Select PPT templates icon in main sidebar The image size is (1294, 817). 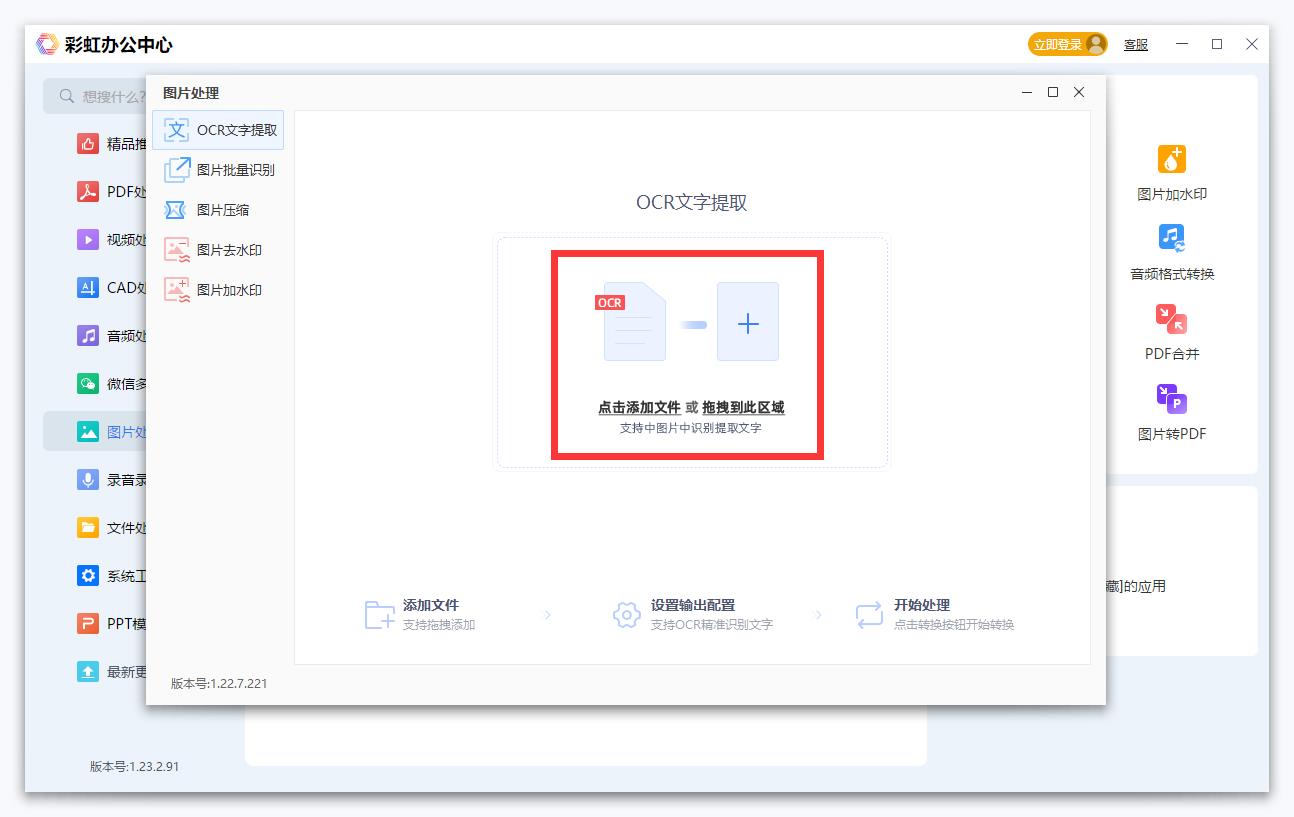pyautogui.click(x=88, y=623)
